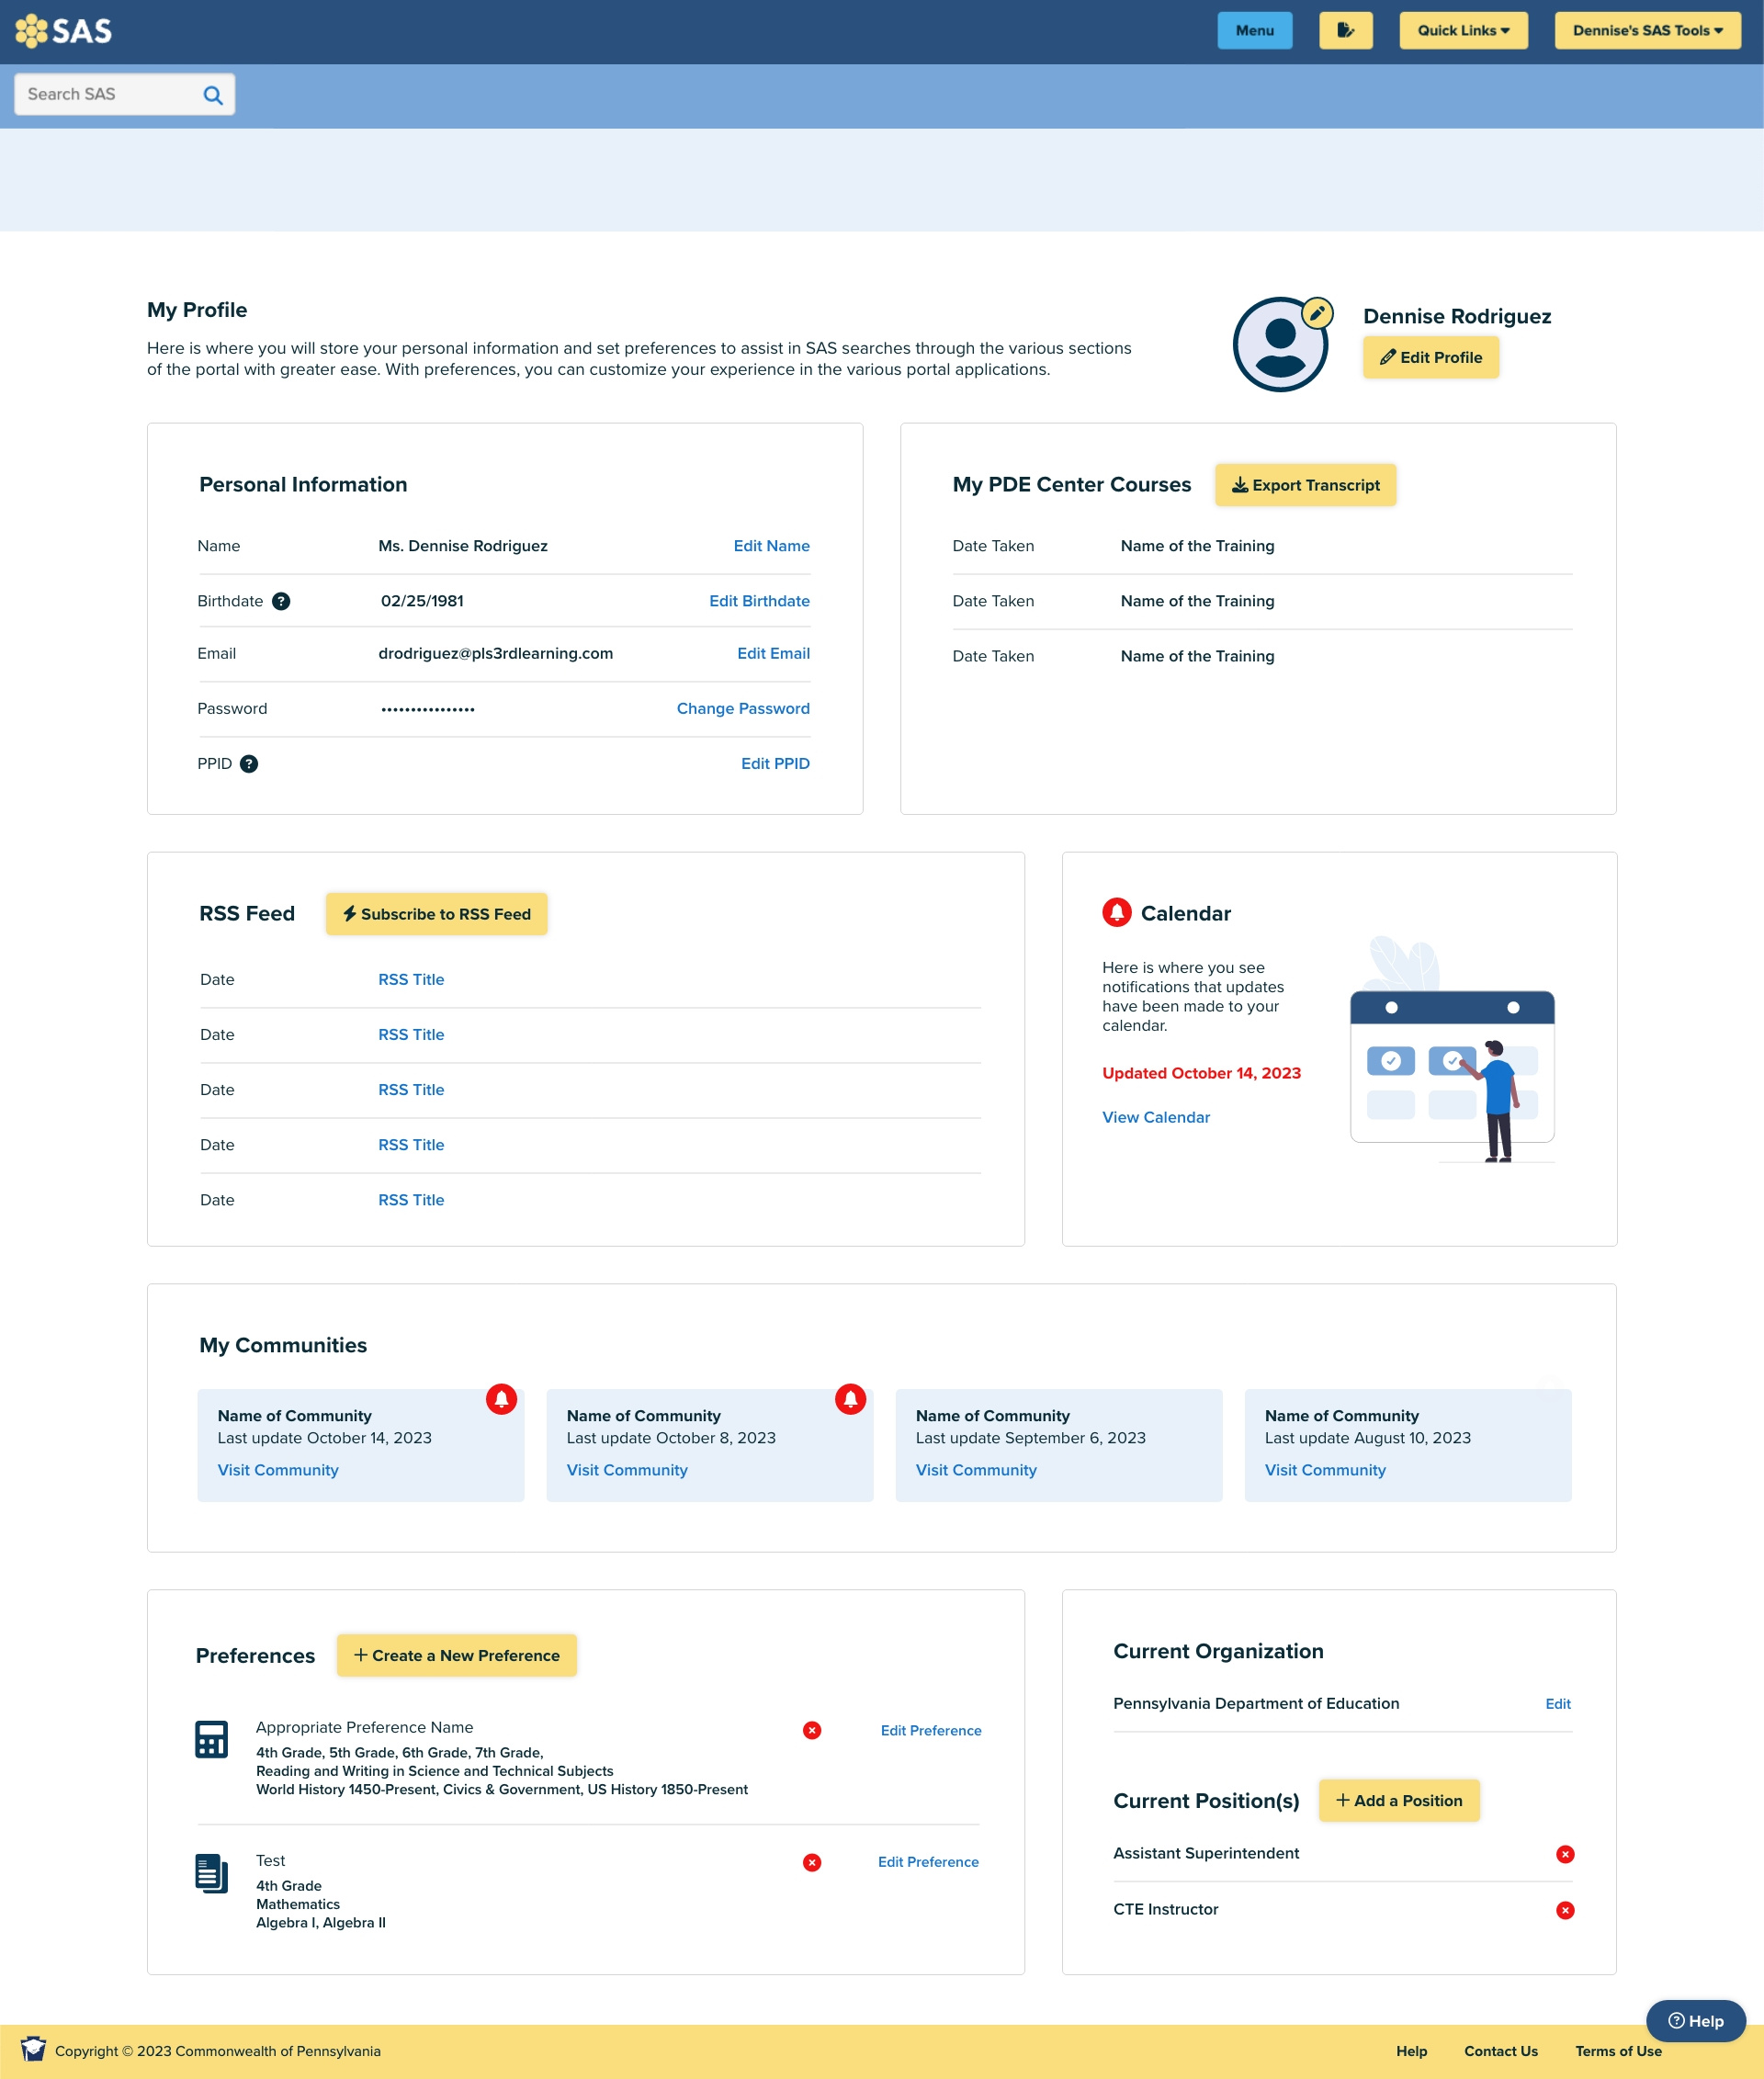
Task: Click the Edit Profile button
Action: [1430, 357]
